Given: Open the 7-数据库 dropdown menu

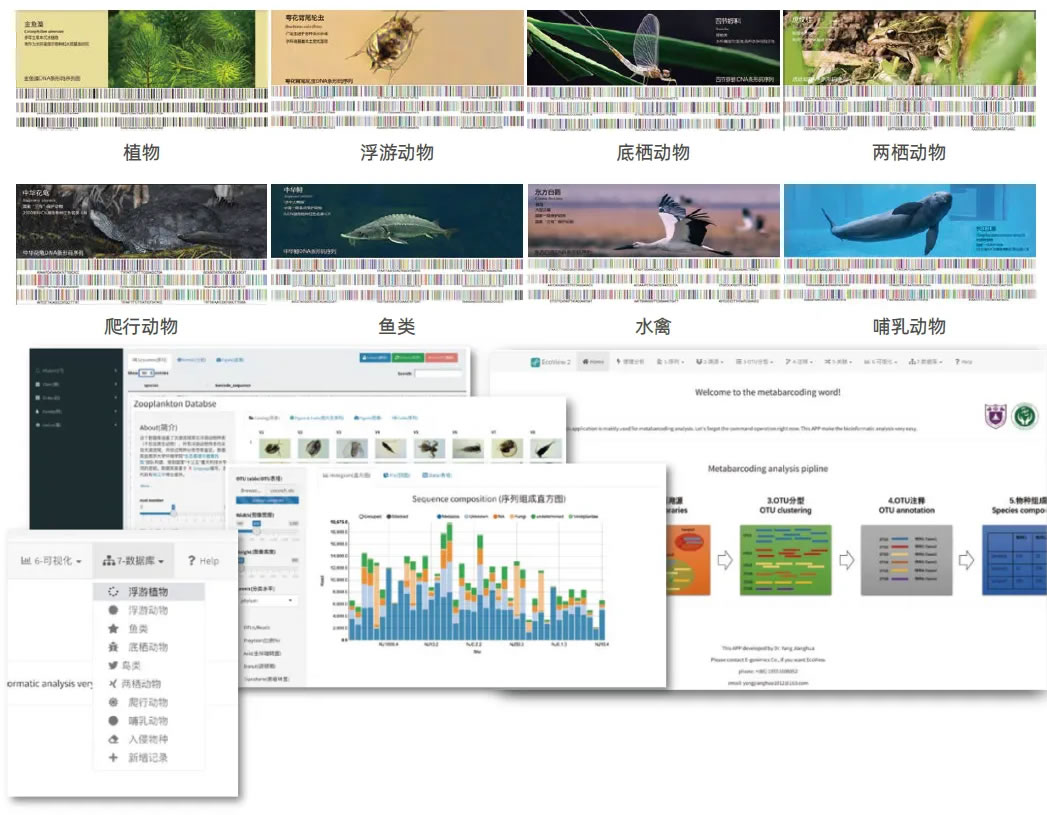Looking at the screenshot, I should click(133, 561).
